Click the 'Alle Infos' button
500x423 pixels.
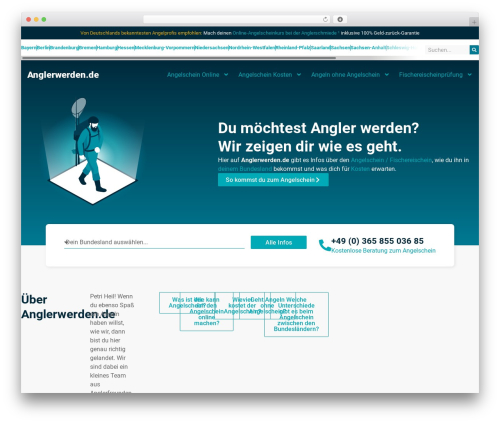pyautogui.click(x=279, y=242)
